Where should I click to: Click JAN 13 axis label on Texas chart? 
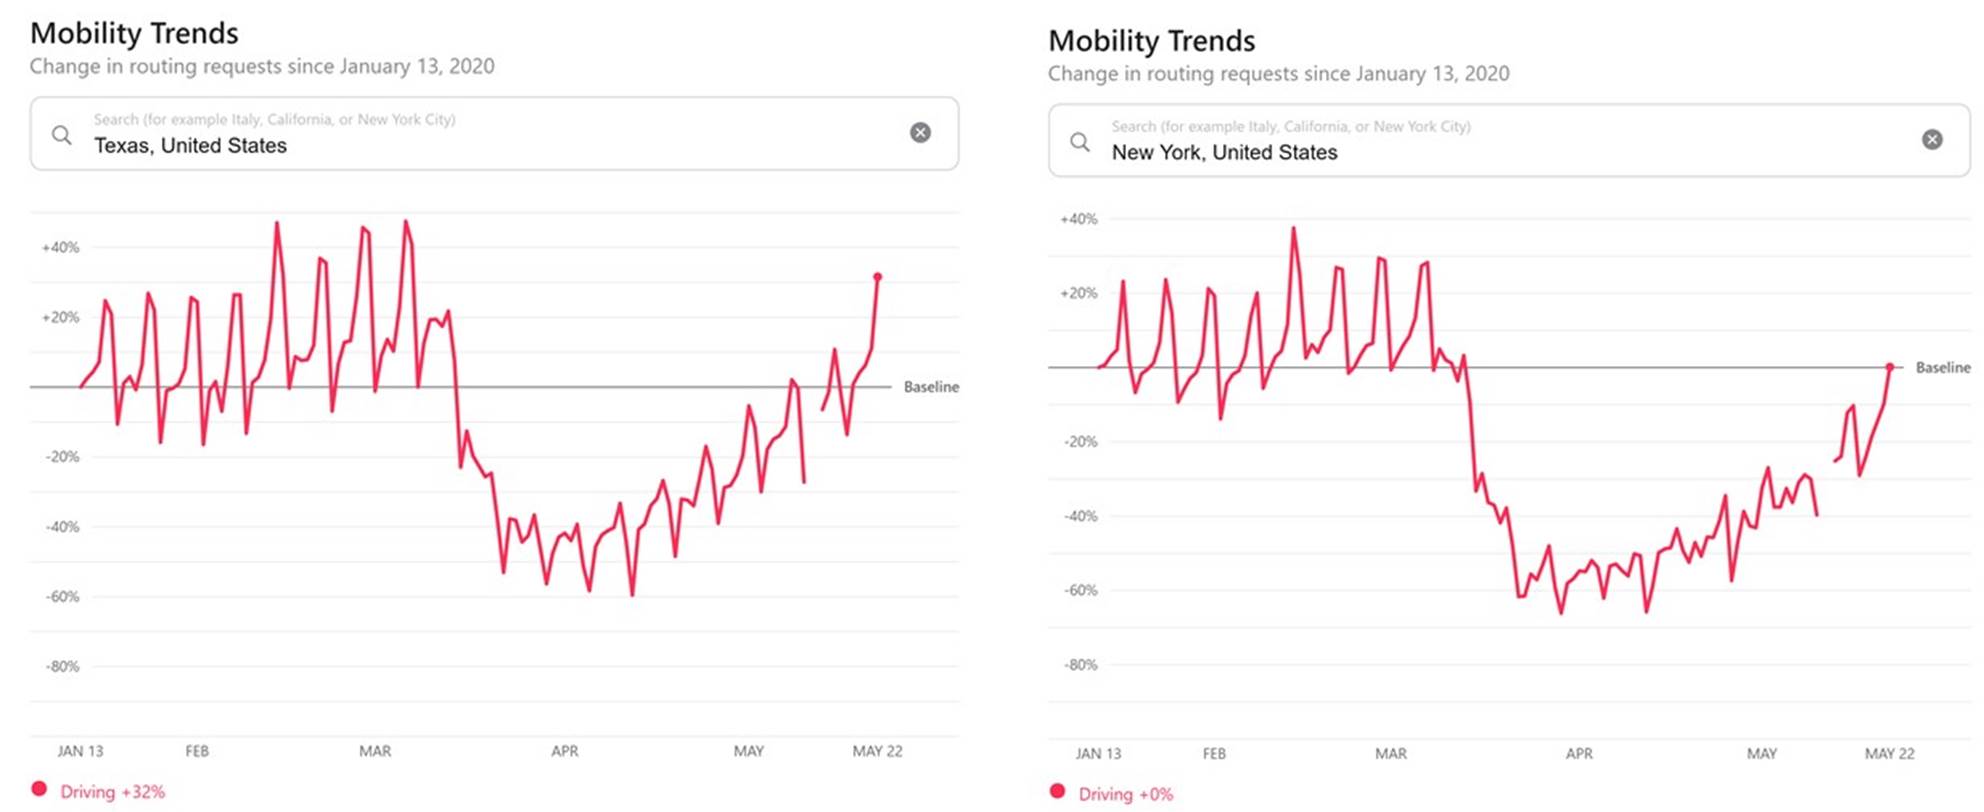tap(80, 751)
